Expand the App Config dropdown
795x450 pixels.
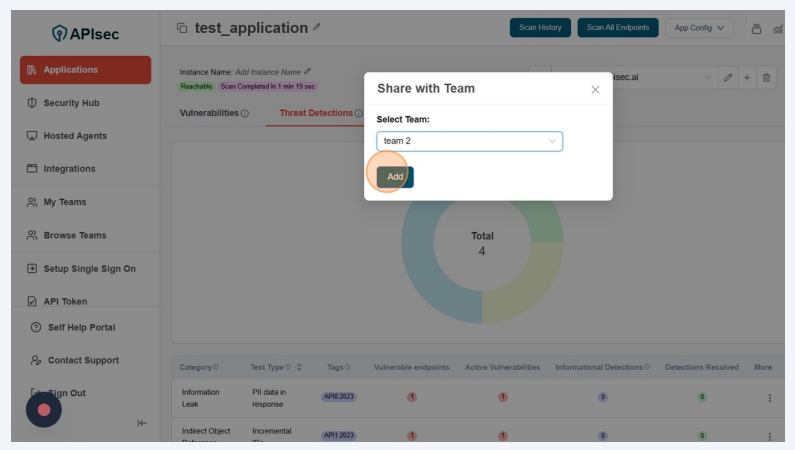[x=699, y=27]
